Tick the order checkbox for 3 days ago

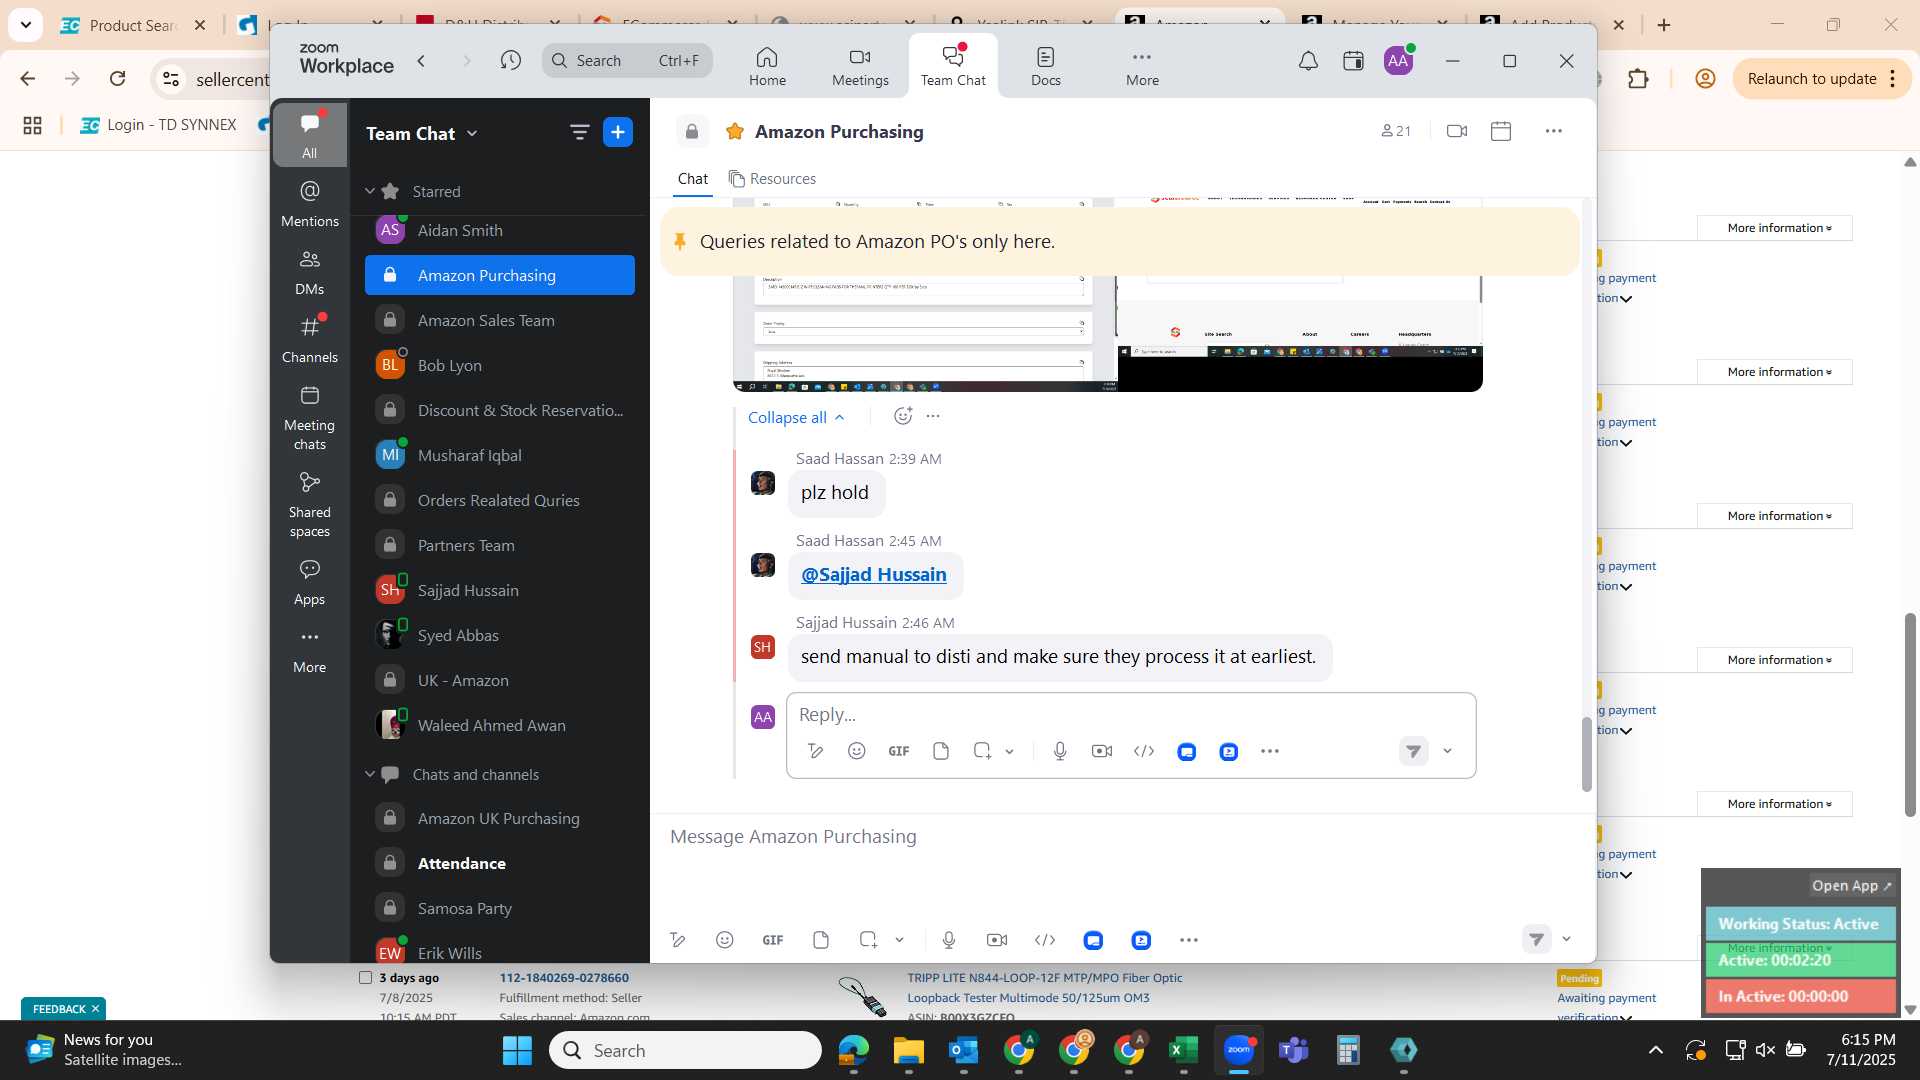coord(365,978)
